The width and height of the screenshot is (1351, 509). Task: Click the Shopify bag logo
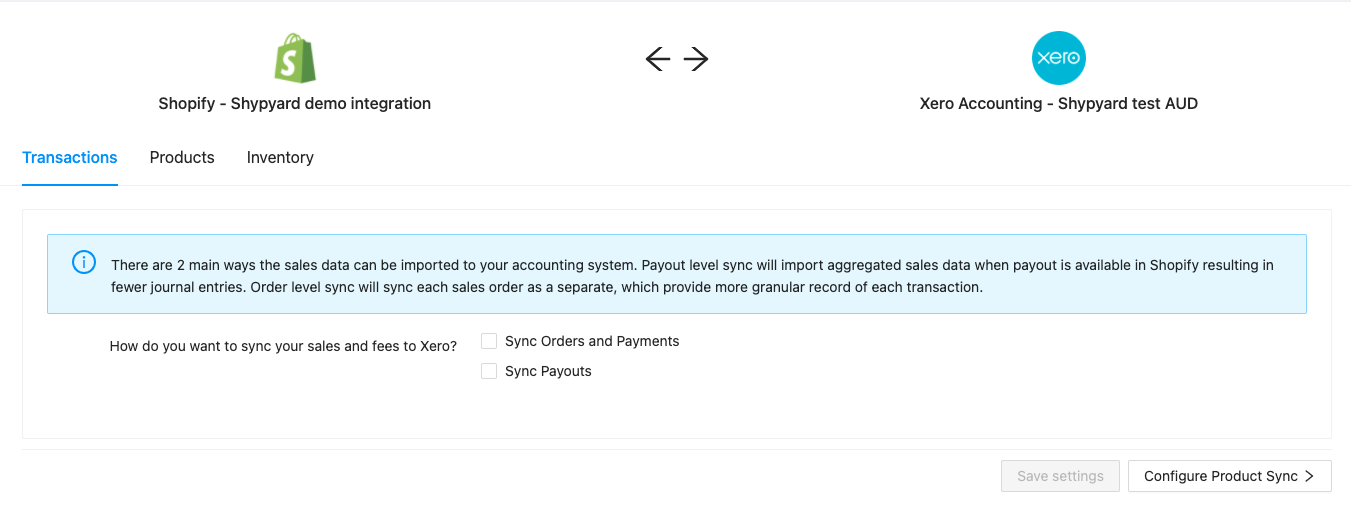tap(295, 58)
